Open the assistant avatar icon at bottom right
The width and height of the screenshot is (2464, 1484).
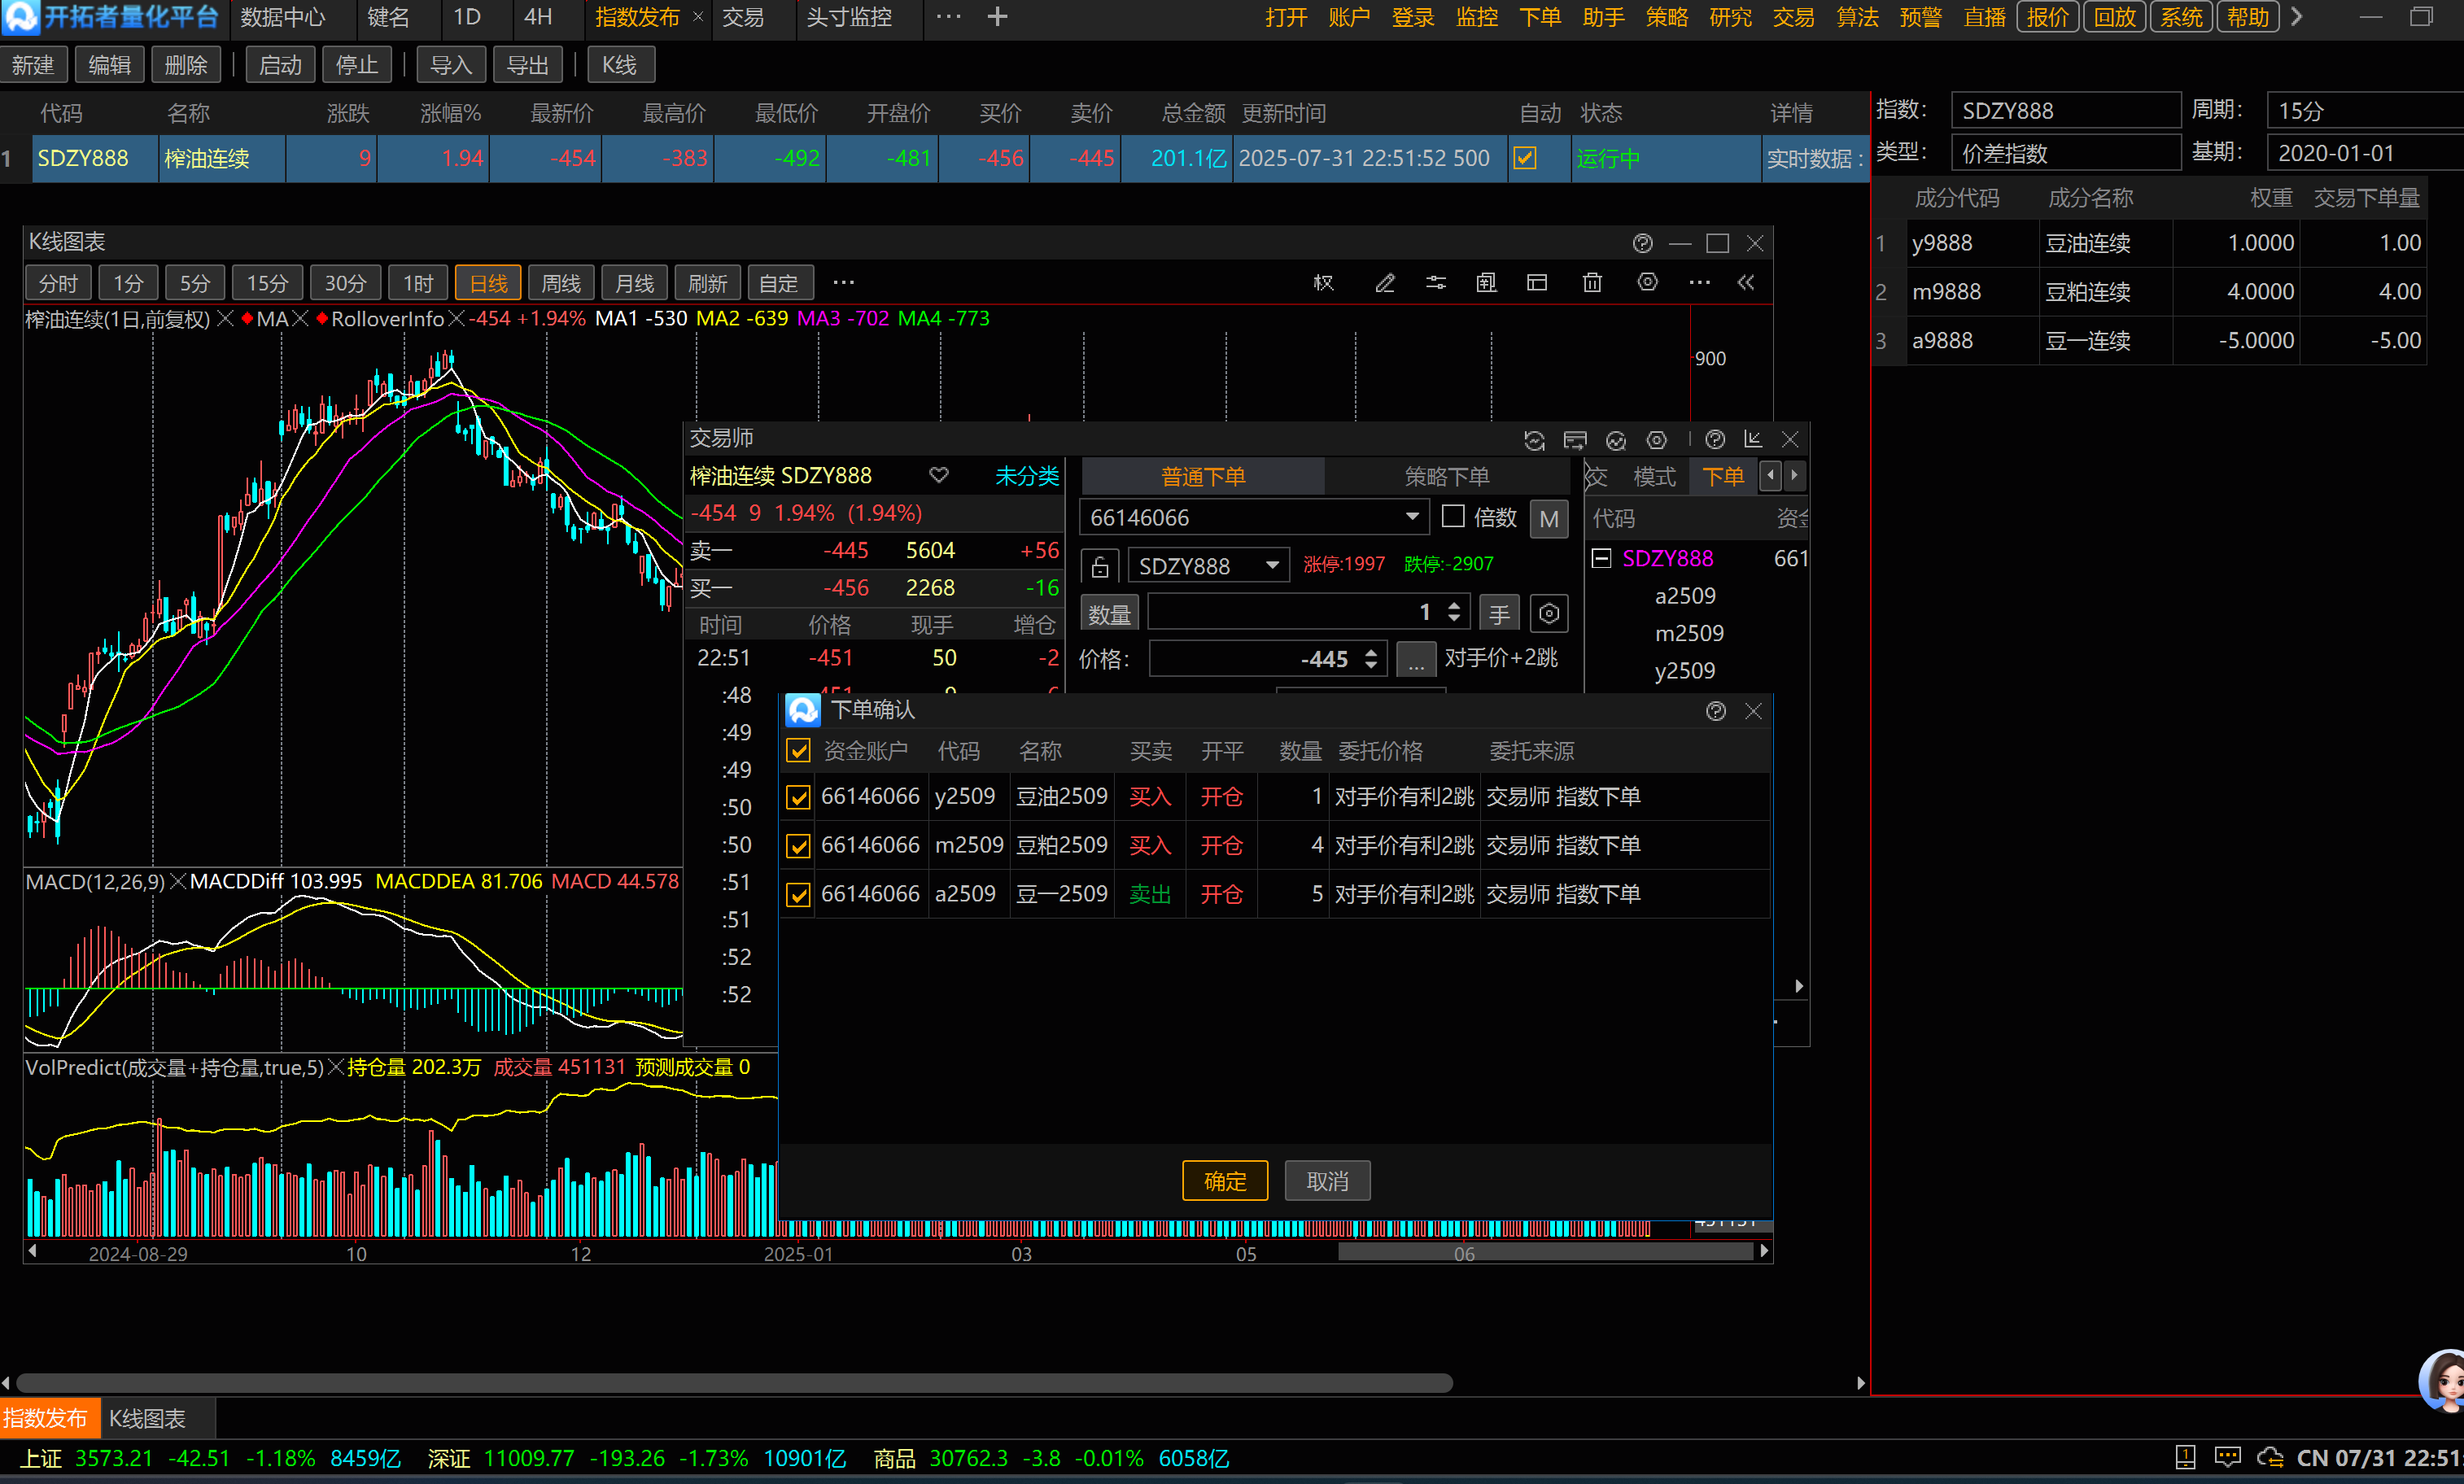tap(2444, 1381)
